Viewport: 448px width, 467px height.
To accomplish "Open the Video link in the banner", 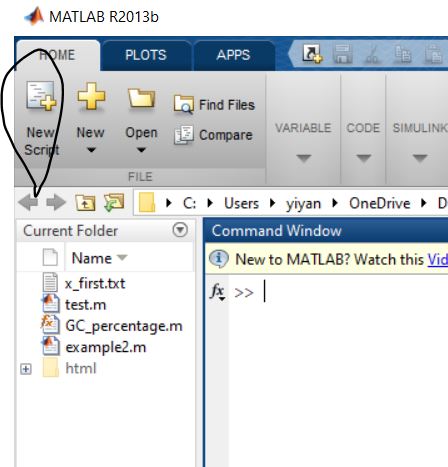I will 438,259.
